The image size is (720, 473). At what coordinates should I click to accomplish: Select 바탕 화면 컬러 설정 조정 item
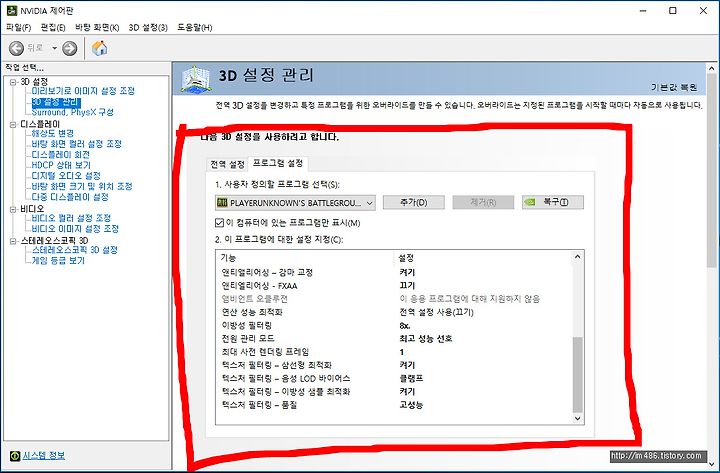click(x=77, y=144)
